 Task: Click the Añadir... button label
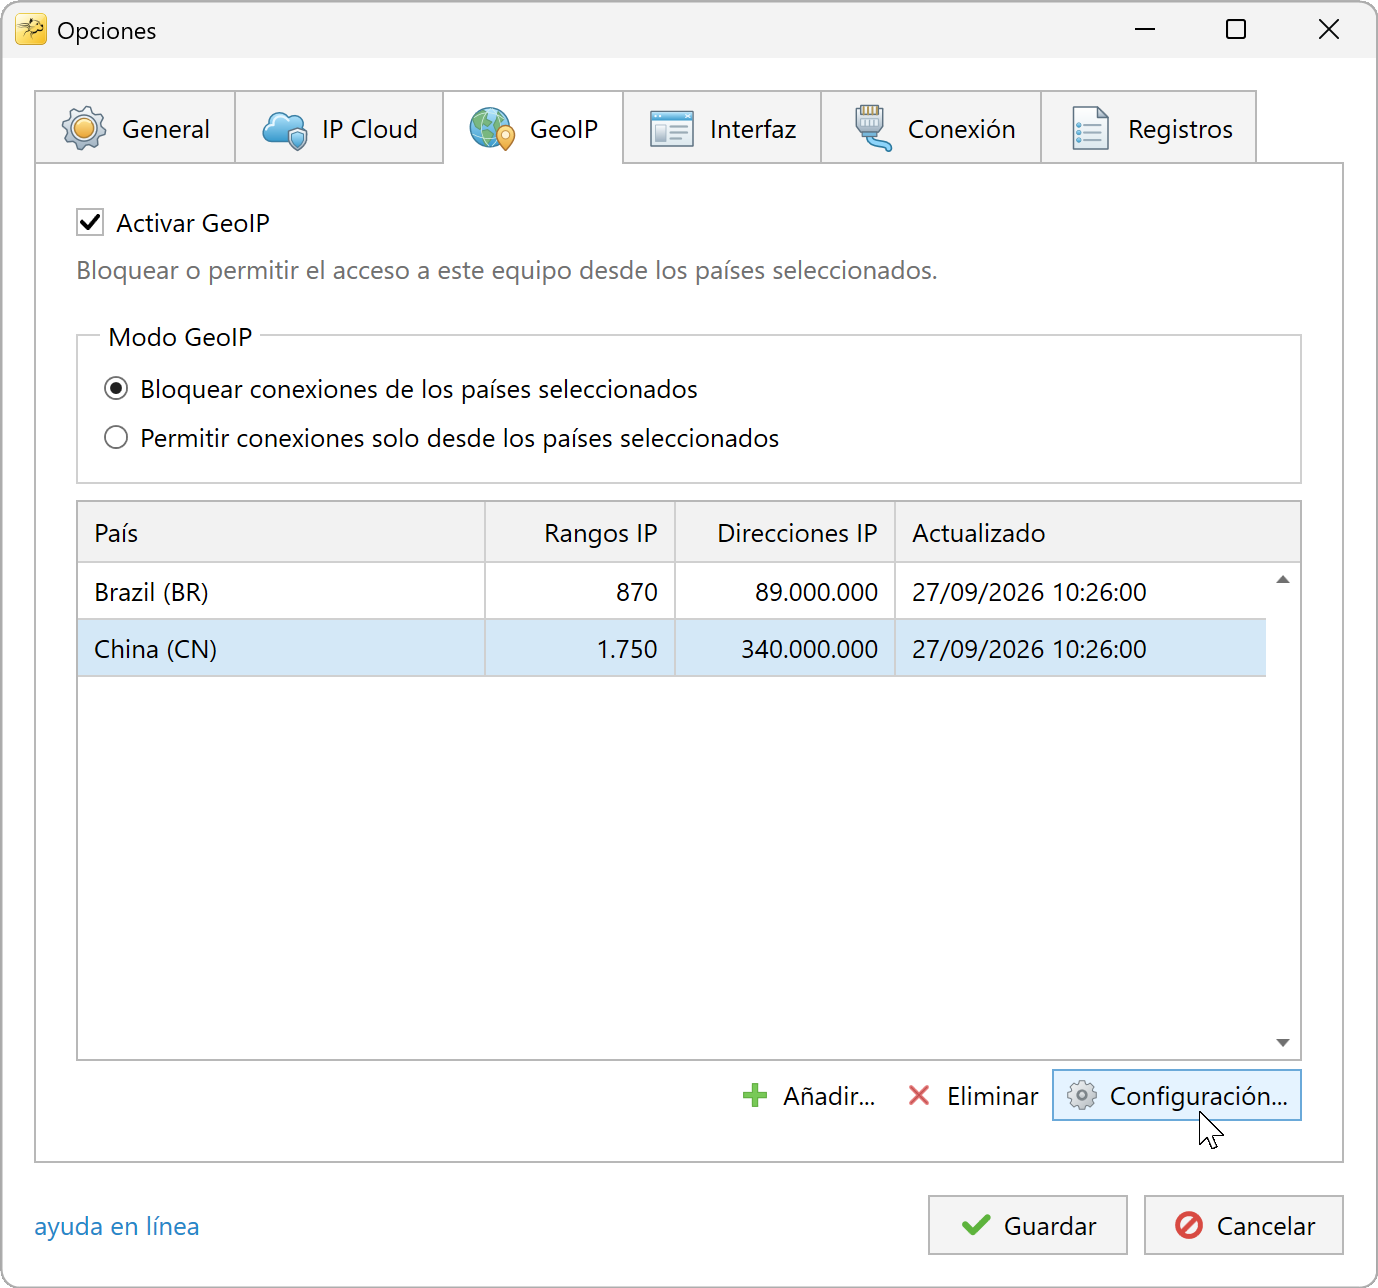point(829,1096)
